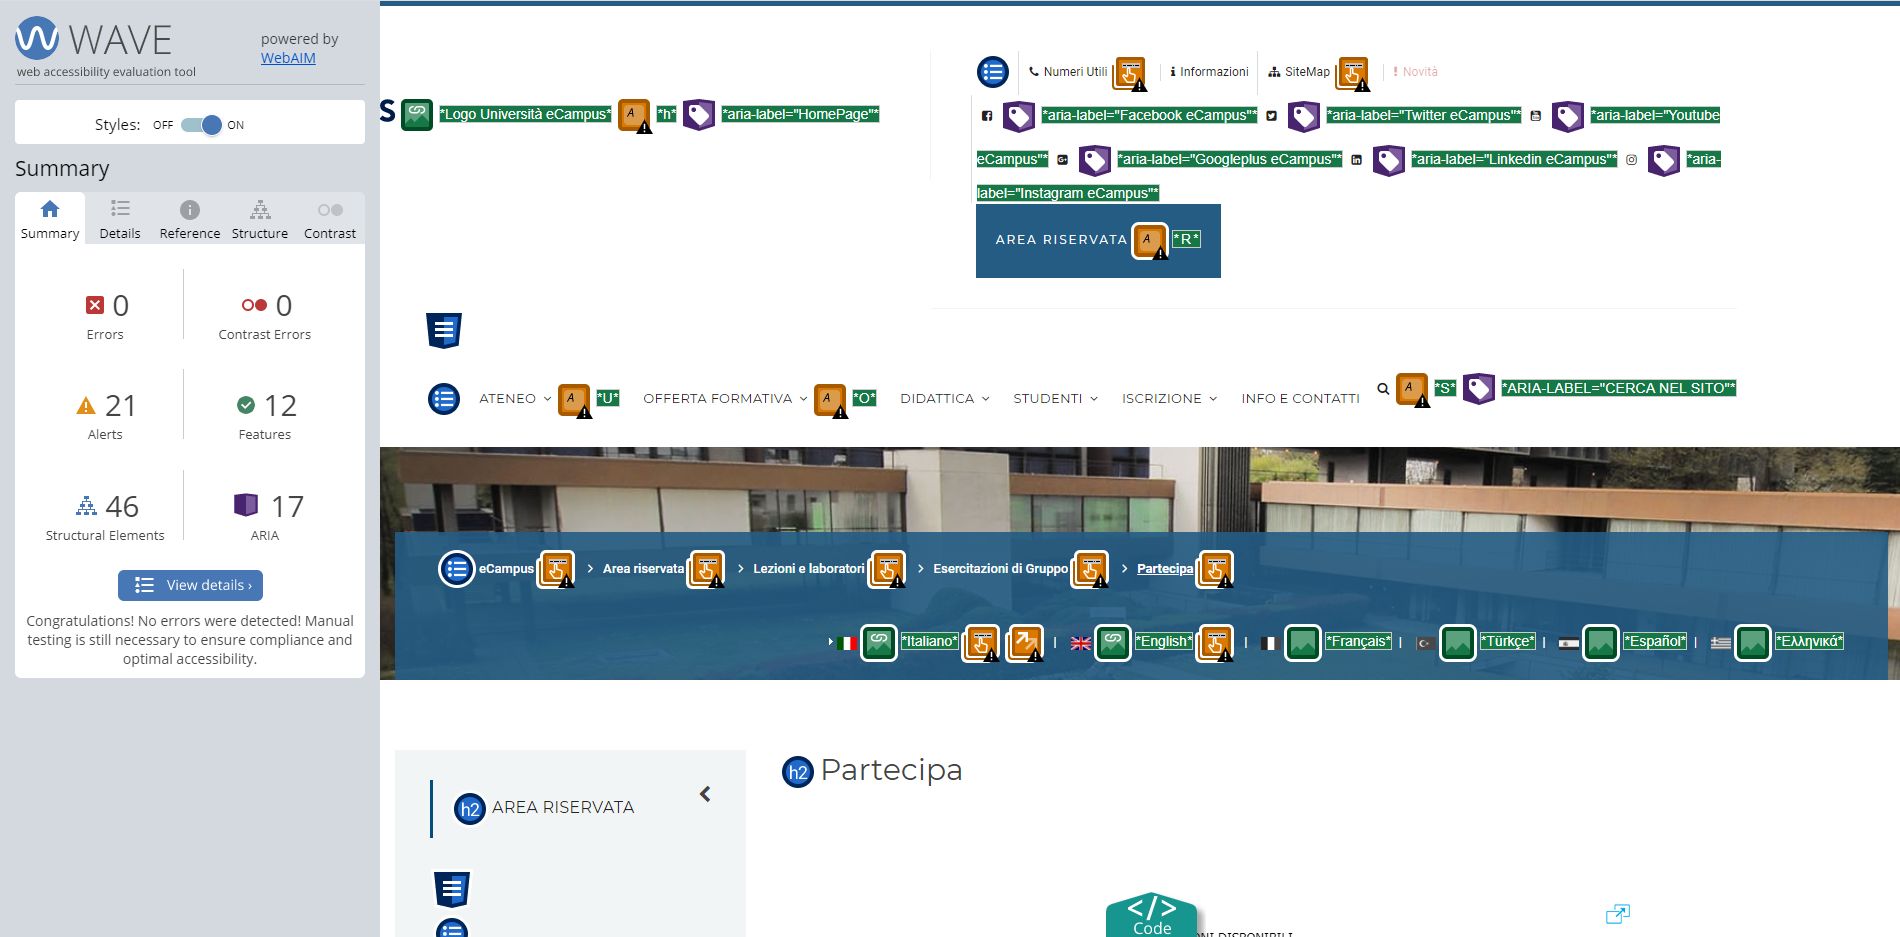Click the View details button
This screenshot has height=937, width=1900.
[190, 585]
